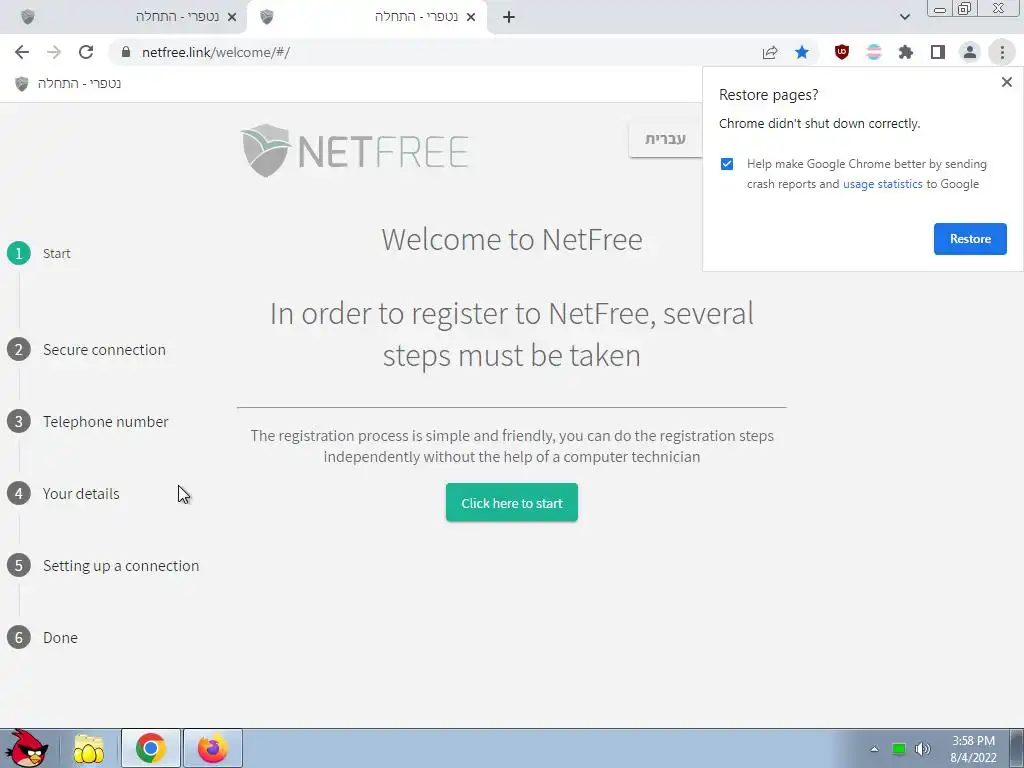Open the נטפרי bookmark in bookmarks bar
The width and height of the screenshot is (1024, 768).
coord(68,84)
